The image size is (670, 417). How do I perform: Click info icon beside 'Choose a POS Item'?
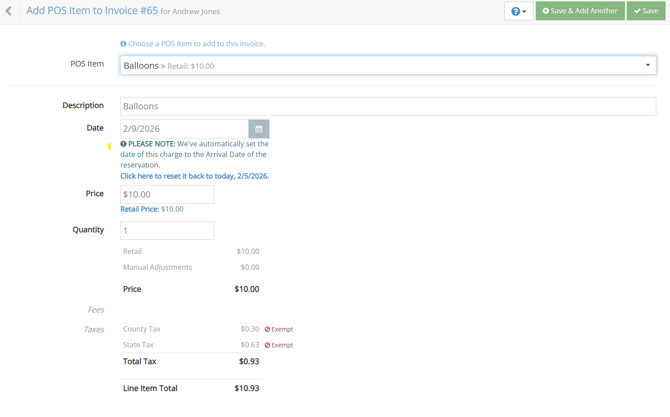click(123, 44)
